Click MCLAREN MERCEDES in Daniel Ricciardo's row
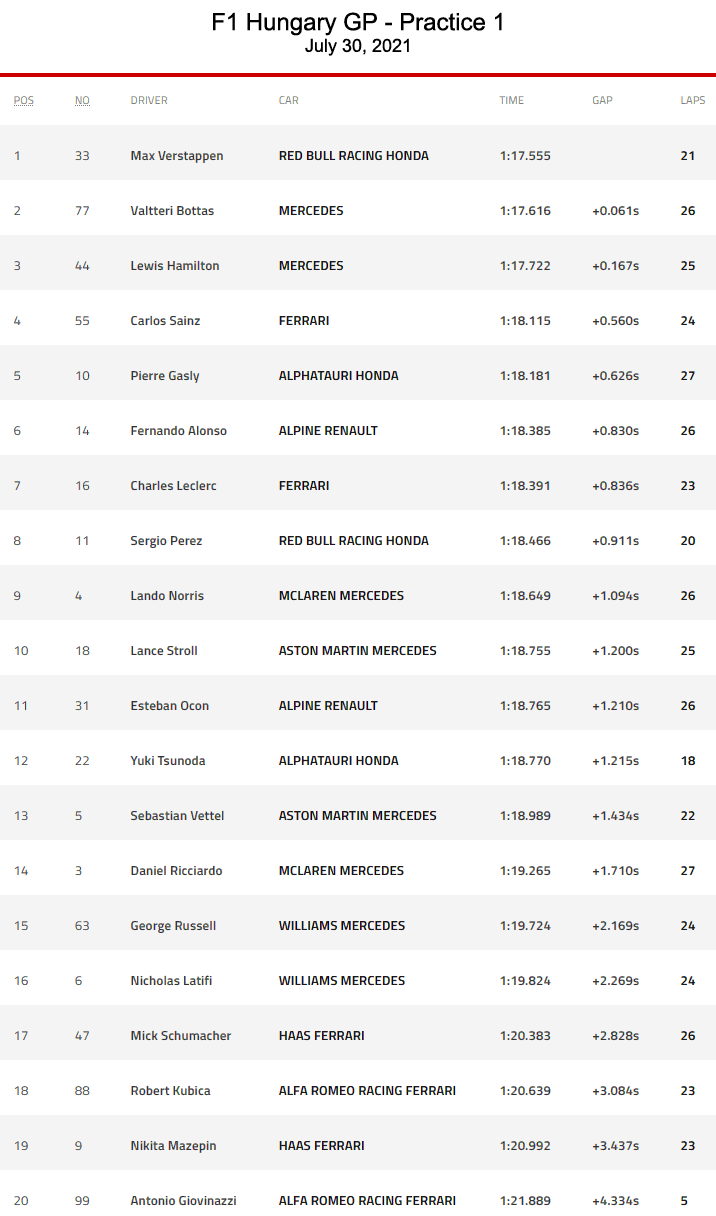 (x=341, y=871)
